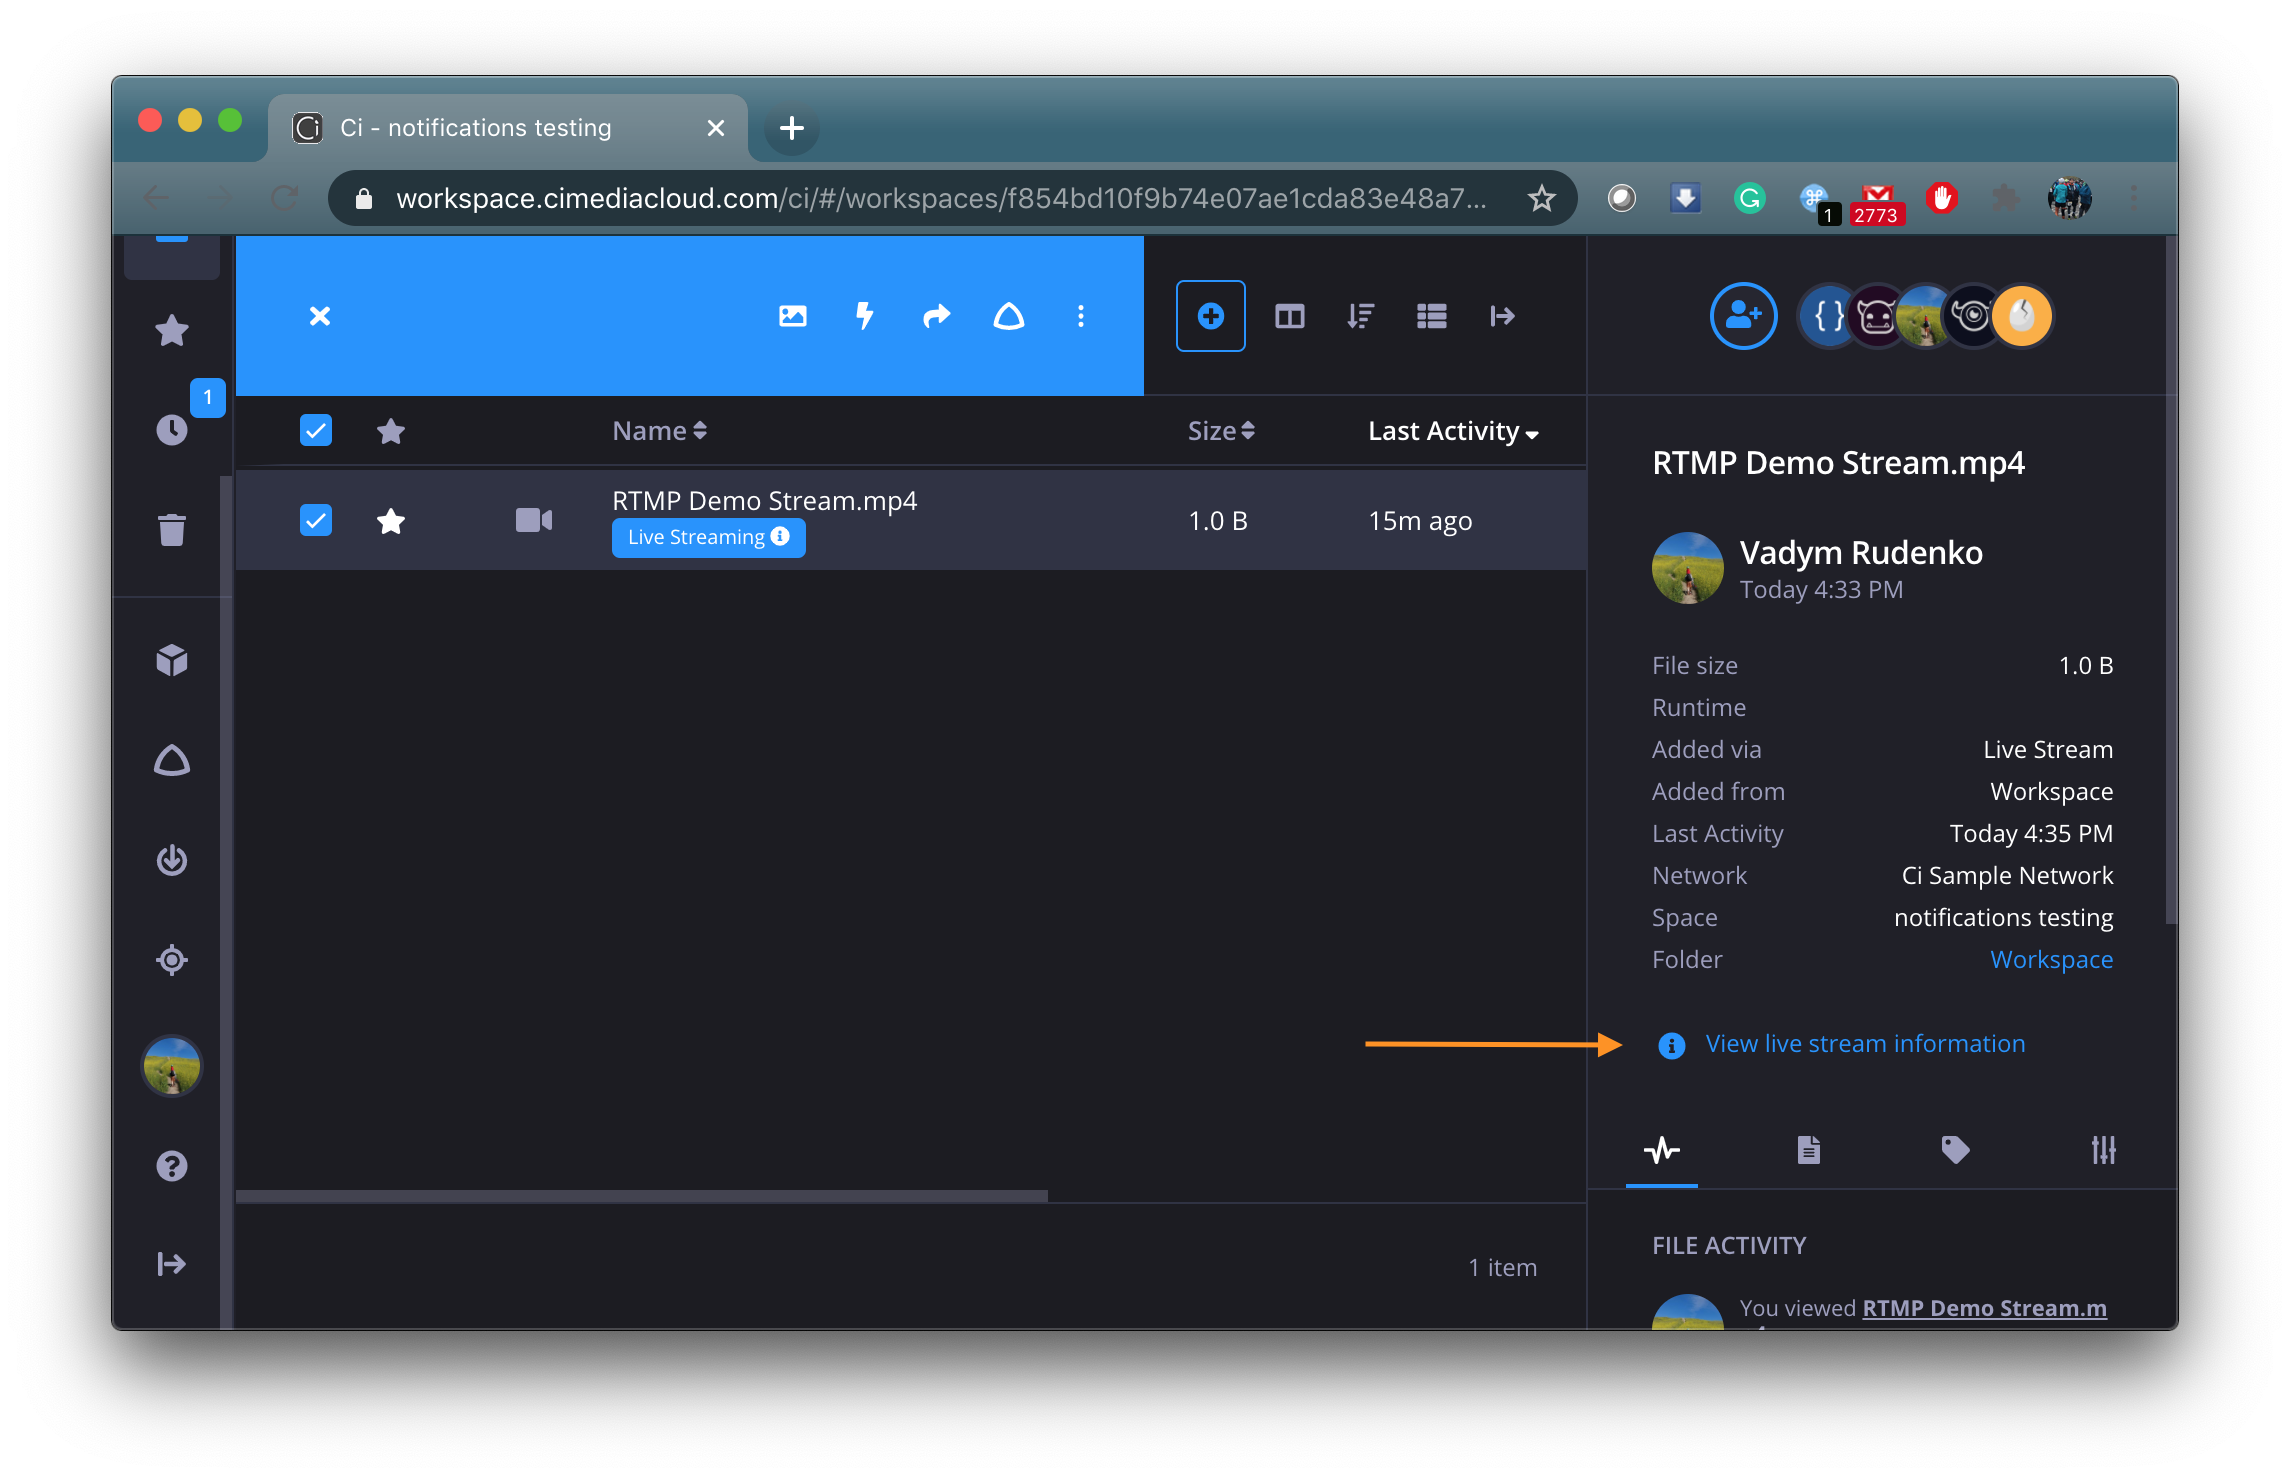The width and height of the screenshot is (2290, 1478).
Task: Open the sort order icon
Action: 1361,316
